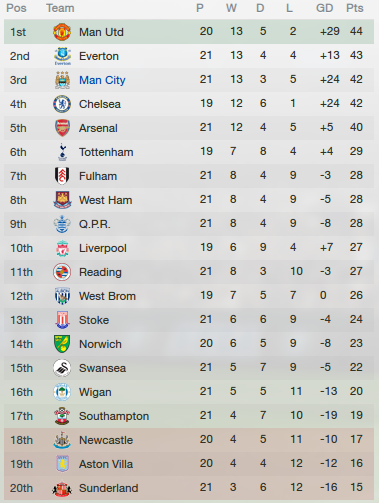This screenshot has width=379, height=503.
Task: Click the Southampton team name
Action: (x=114, y=416)
